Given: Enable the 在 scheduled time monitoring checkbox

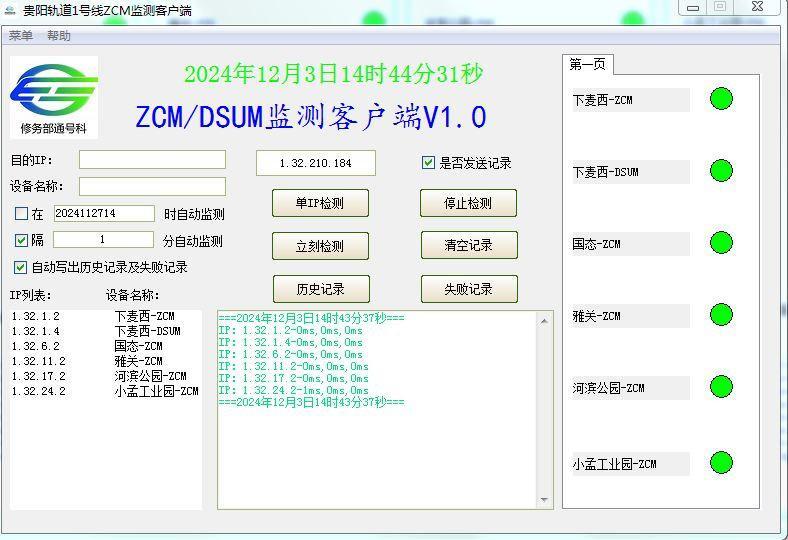Looking at the screenshot, I should point(22,214).
